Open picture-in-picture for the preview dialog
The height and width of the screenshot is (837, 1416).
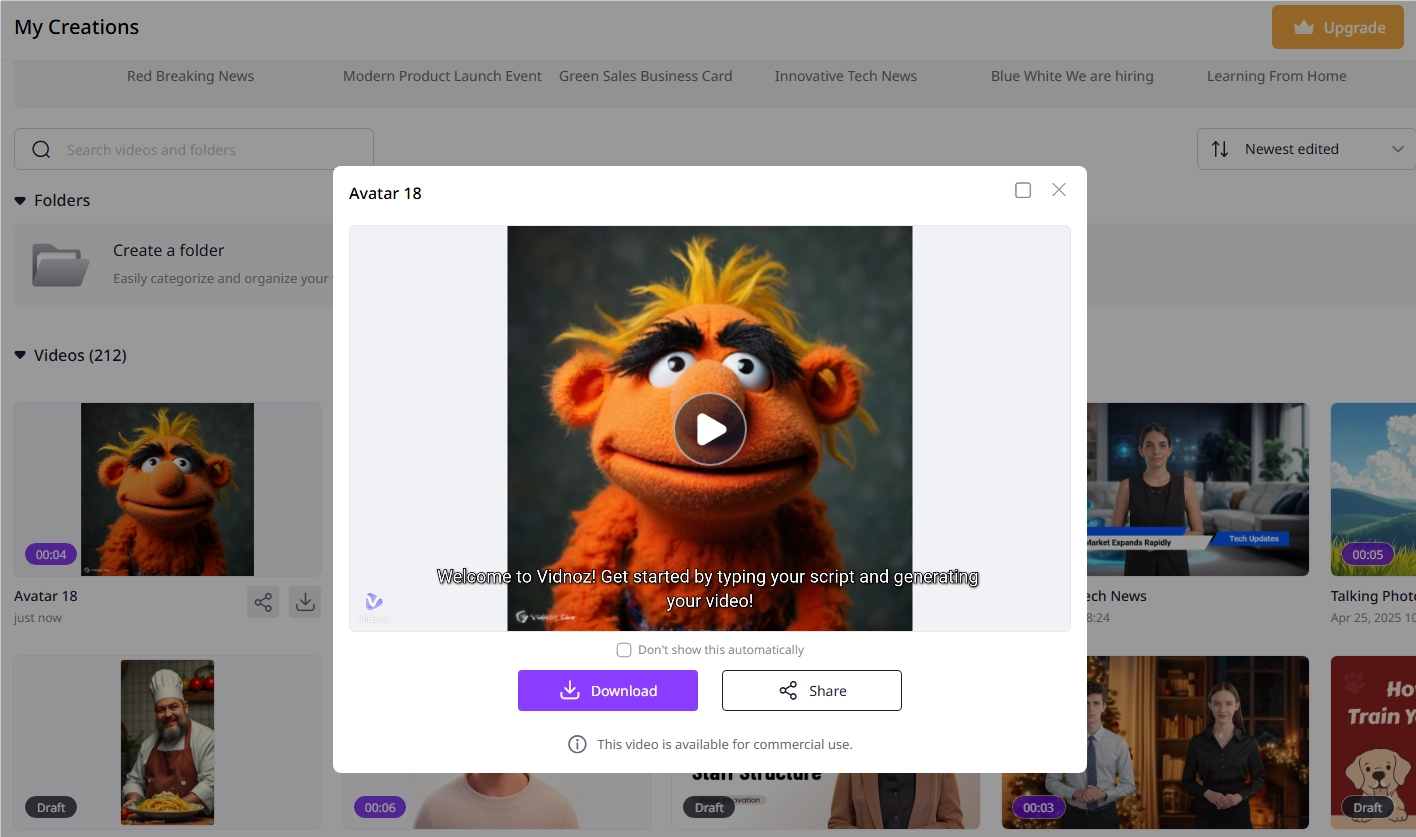point(1023,189)
